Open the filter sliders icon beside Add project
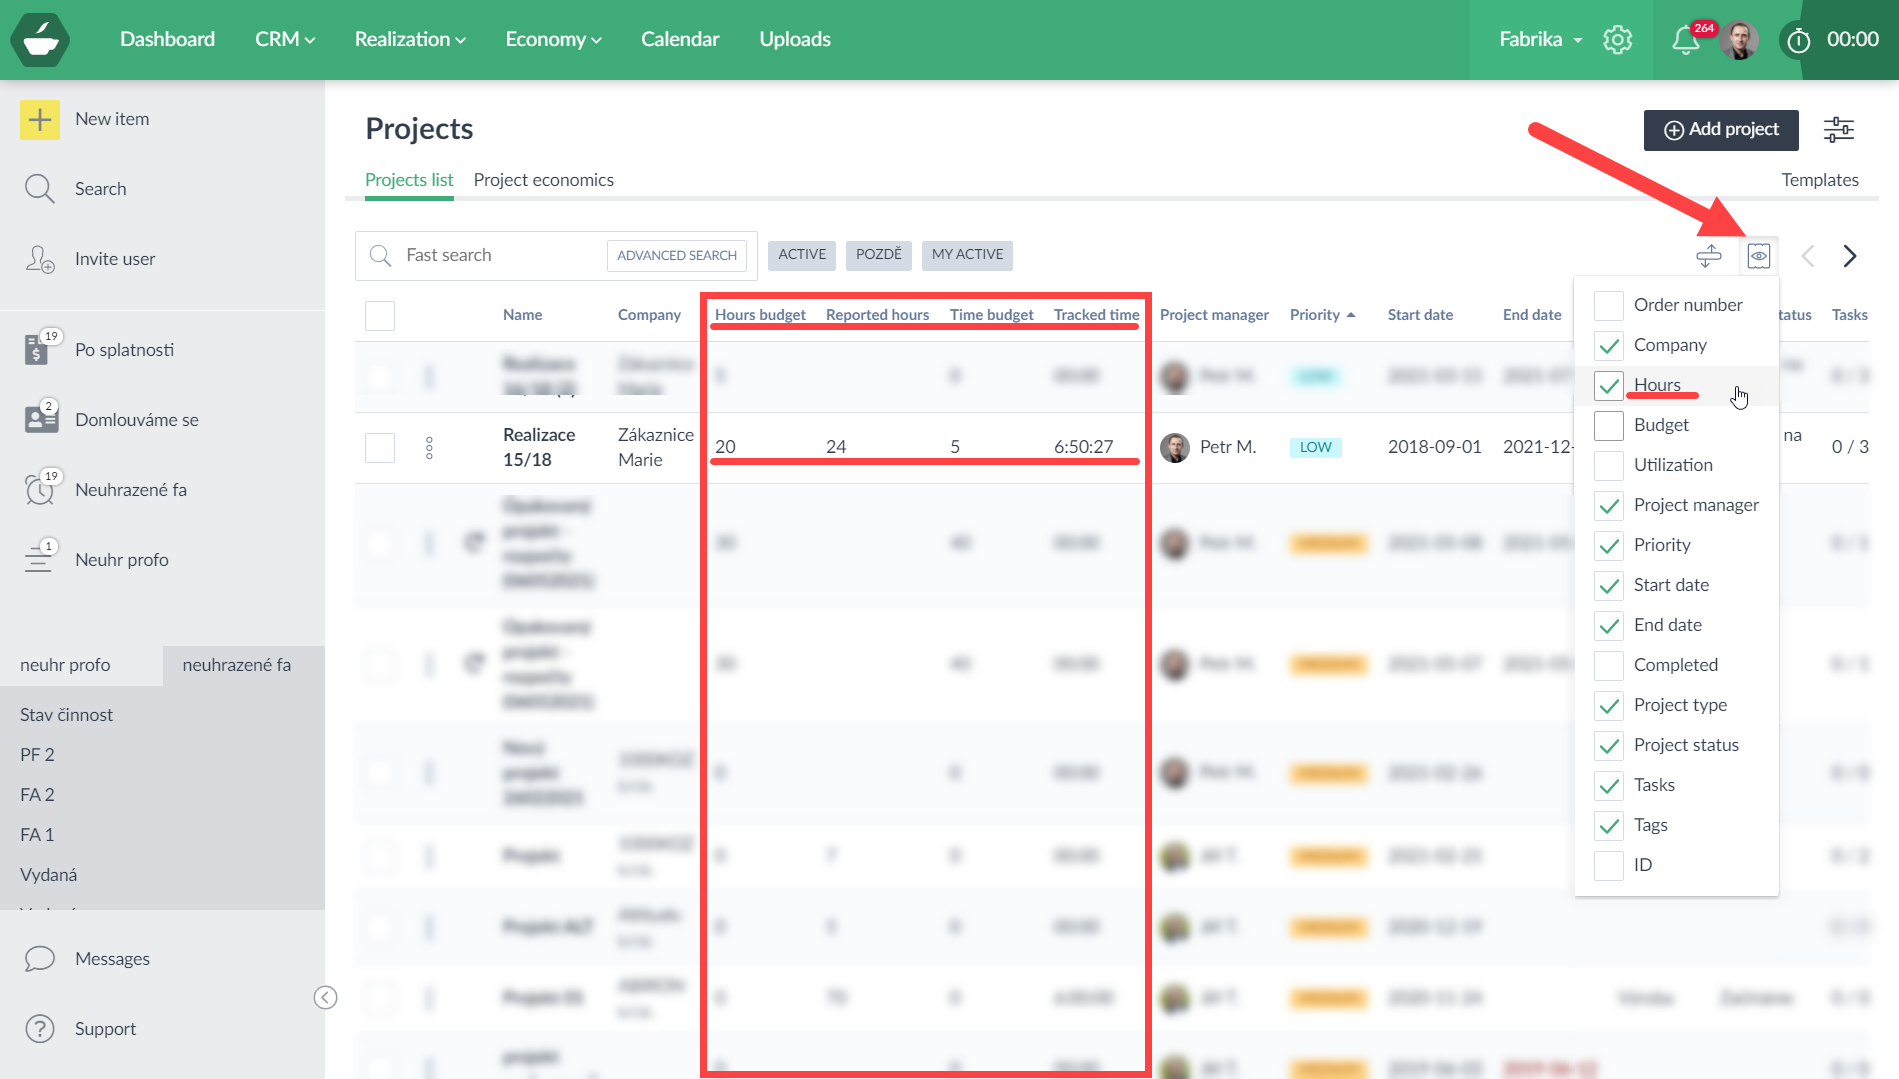Image resolution: width=1899 pixels, height=1079 pixels. (x=1838, y=130)
